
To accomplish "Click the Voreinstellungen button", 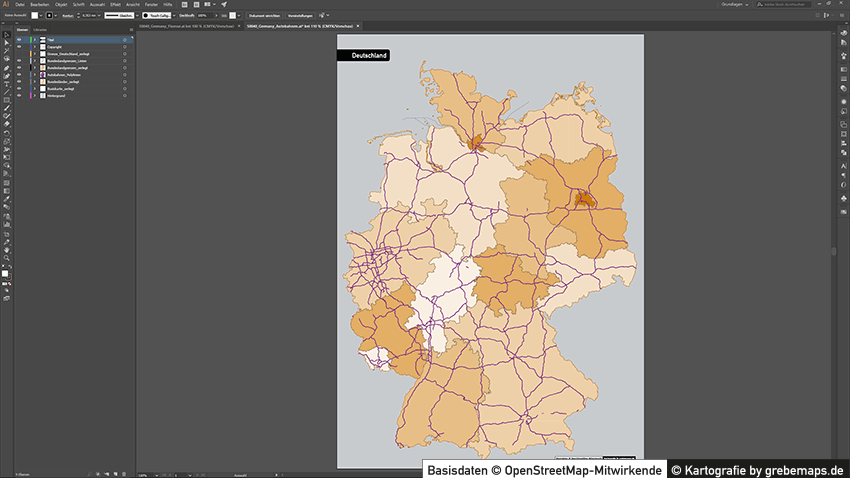I will click(301, 15).
